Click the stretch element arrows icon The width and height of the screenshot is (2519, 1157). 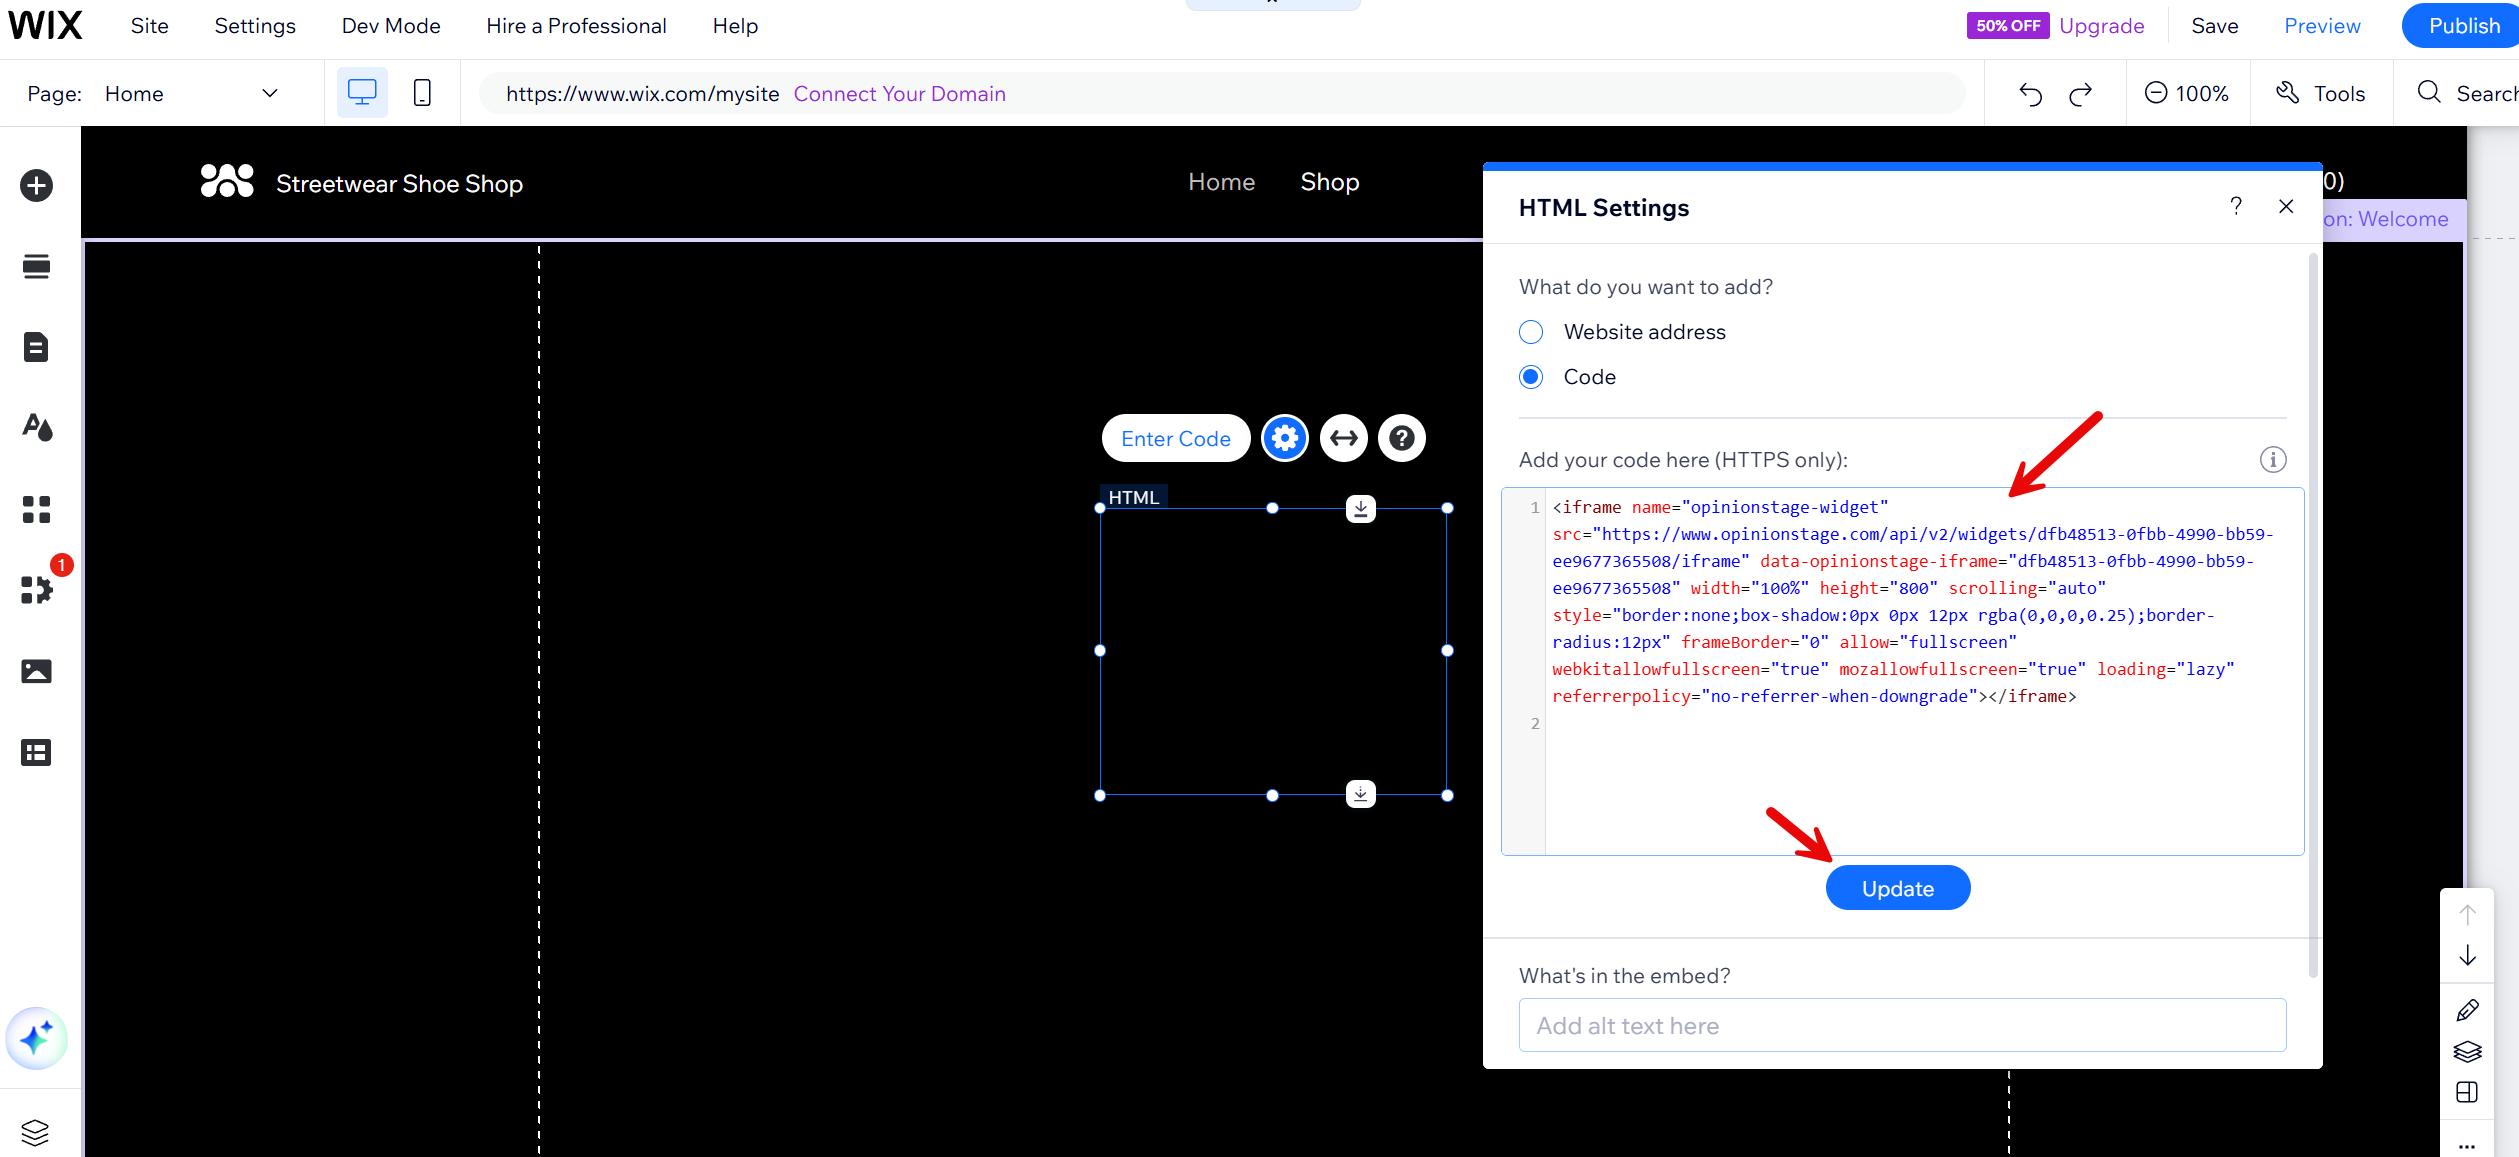[1343, 437]
